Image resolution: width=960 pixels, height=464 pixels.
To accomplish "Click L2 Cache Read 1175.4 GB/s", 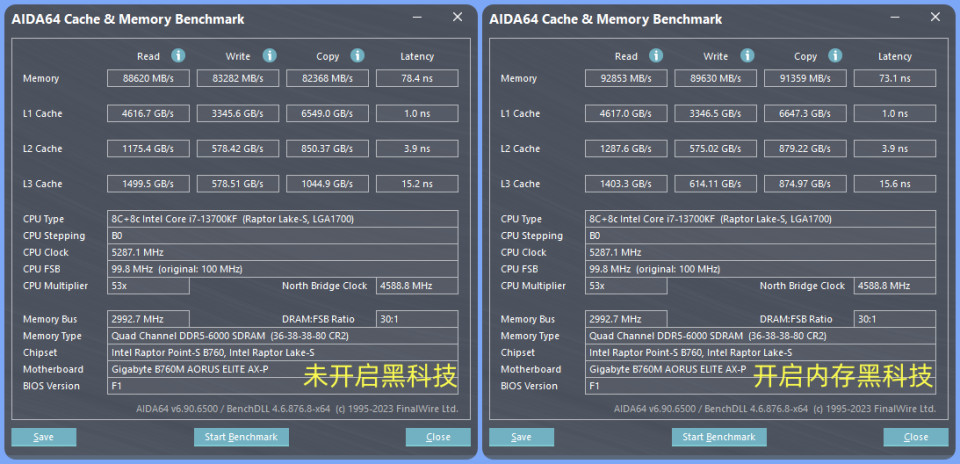I will [148, 149].
